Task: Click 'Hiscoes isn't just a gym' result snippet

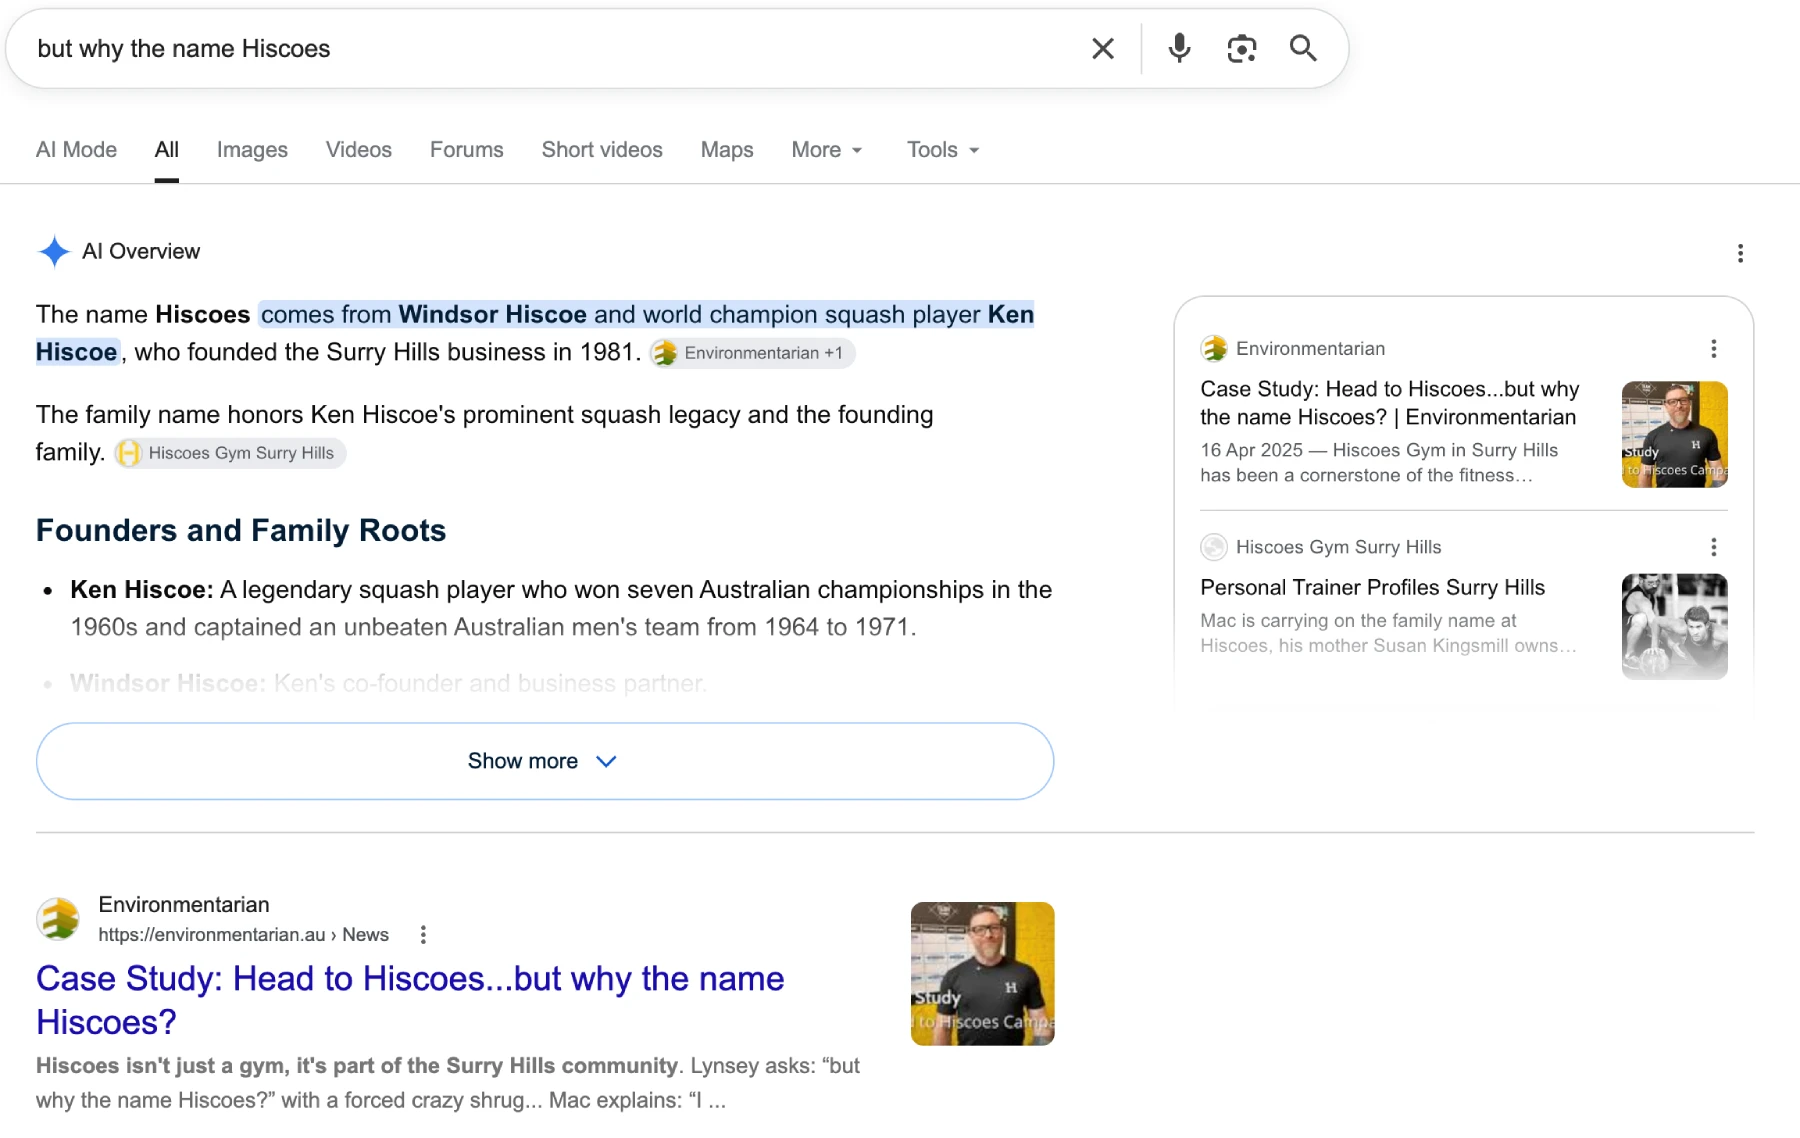Action: coord(448,1083)
